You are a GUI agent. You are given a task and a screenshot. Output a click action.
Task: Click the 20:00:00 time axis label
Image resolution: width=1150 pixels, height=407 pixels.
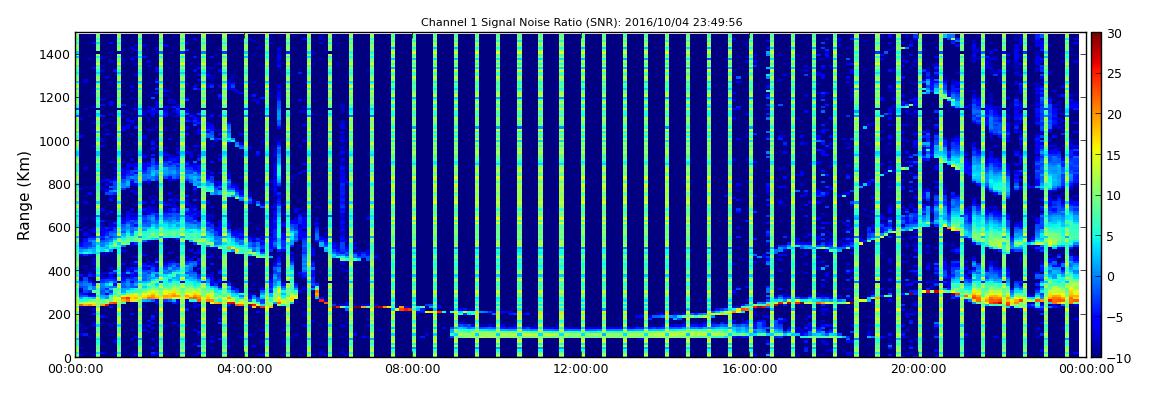pos(918,370)
